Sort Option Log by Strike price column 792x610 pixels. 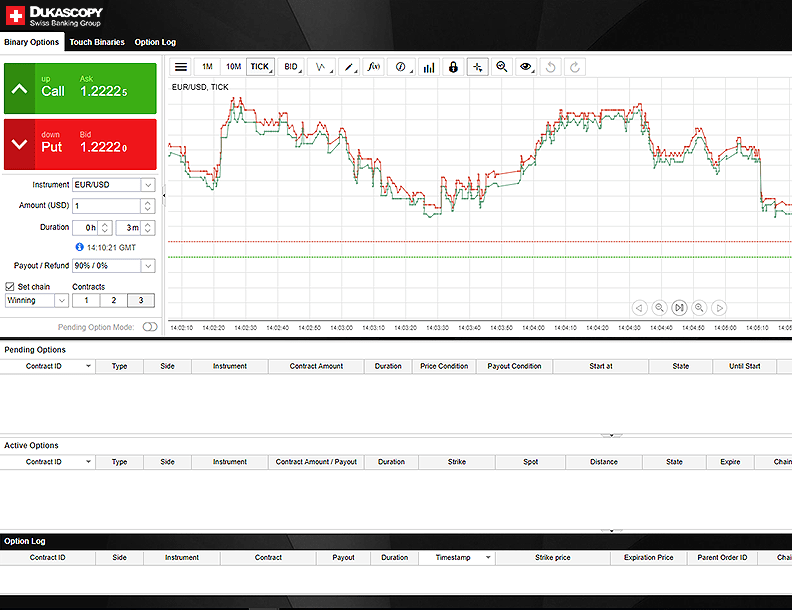click(x=553, y=557)
